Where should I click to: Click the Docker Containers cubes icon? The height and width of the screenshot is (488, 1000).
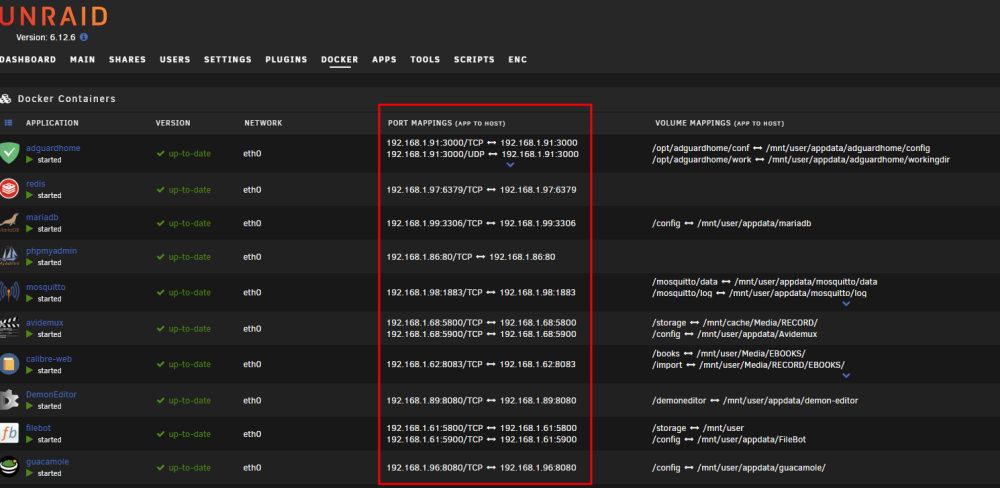[6, 99]
